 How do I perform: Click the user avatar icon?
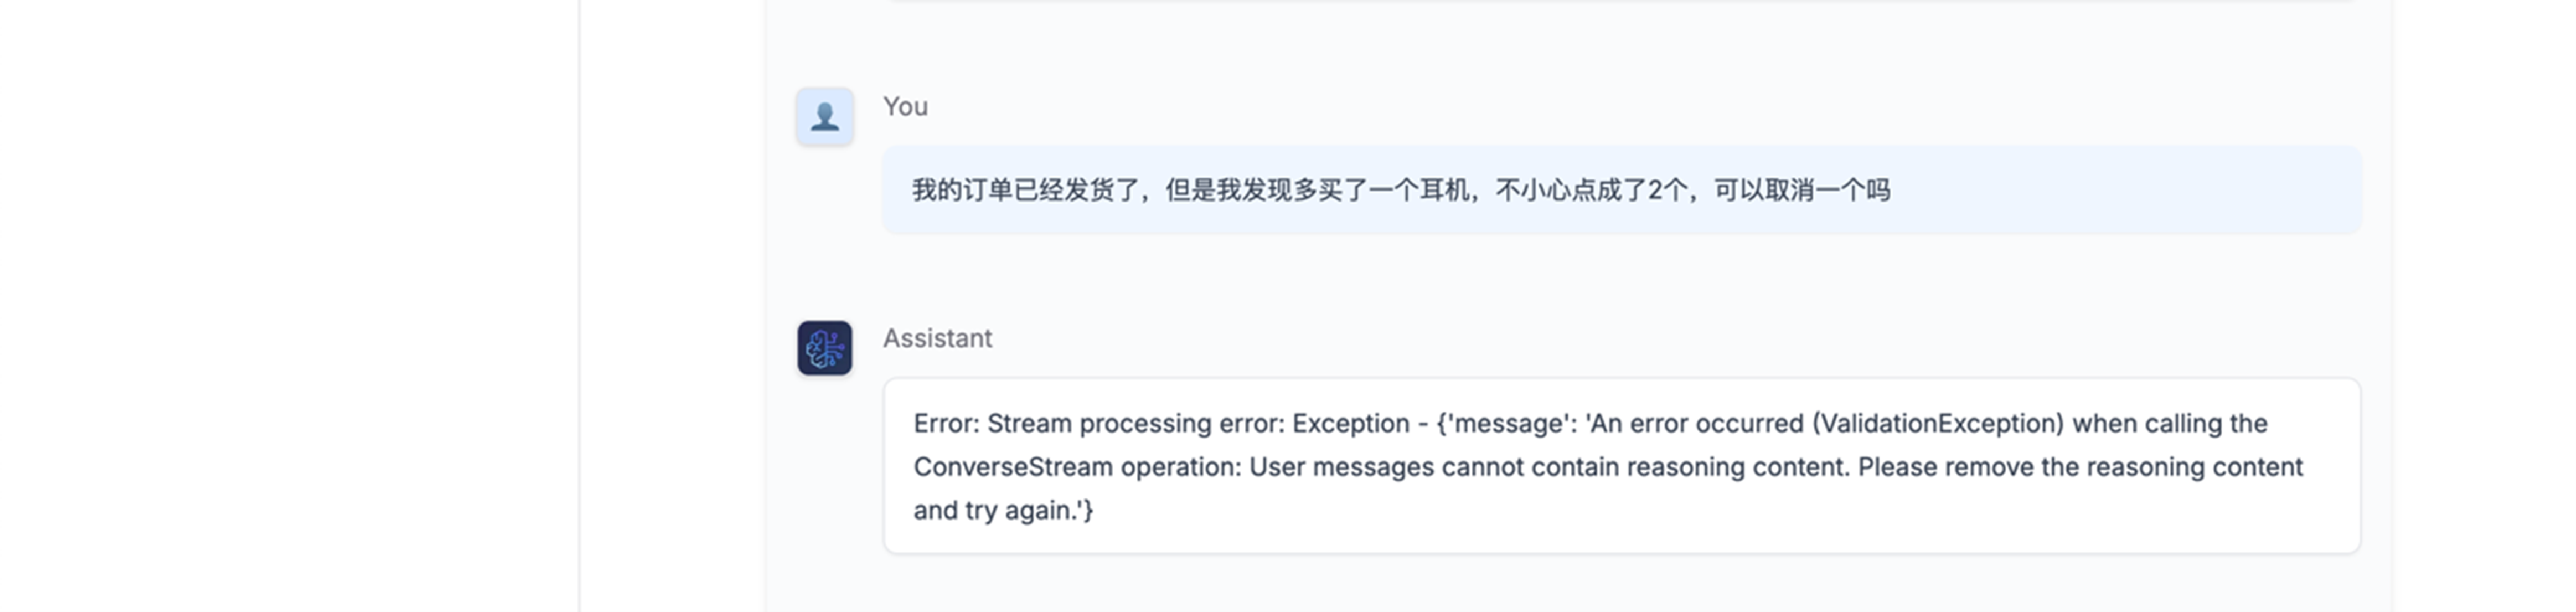click(x=824, y=117)
